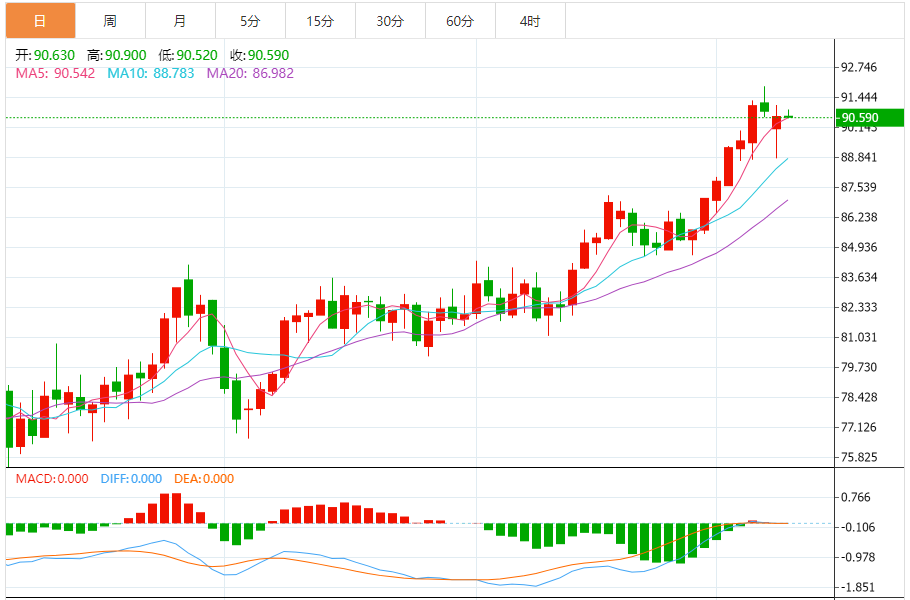This screenshot has width=910, height=600.
Task: Click the 82.333 price axis label
Action: [859, 308]
